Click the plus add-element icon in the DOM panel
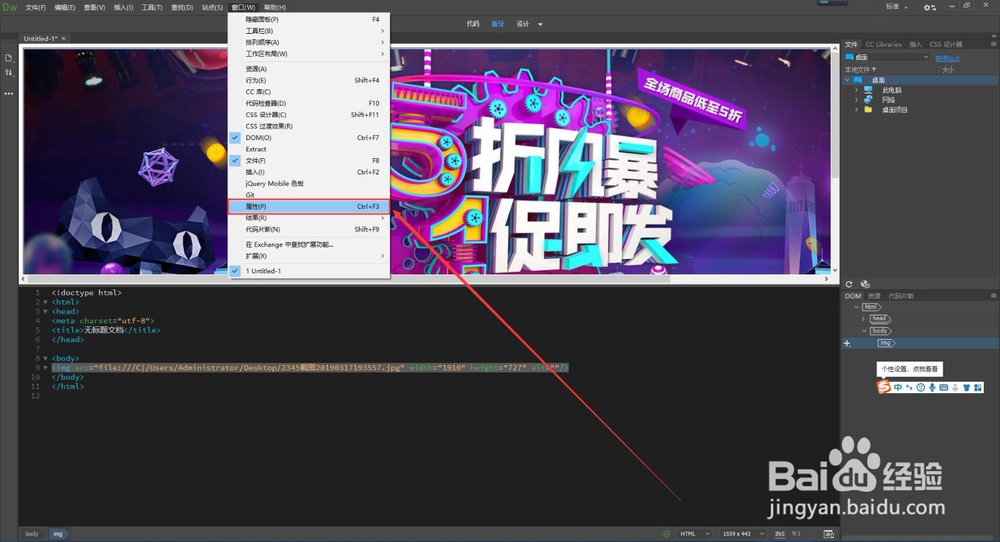Viewport: 1000px width, 542px height. coord(847,343)
